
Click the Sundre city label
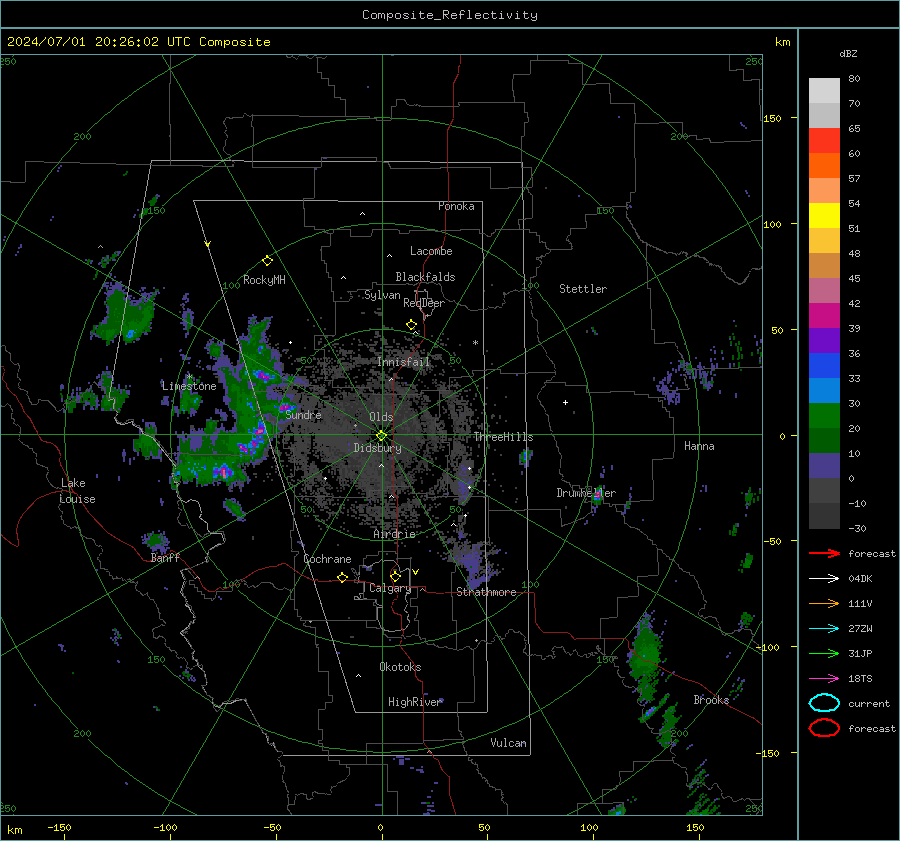(303, 414)
